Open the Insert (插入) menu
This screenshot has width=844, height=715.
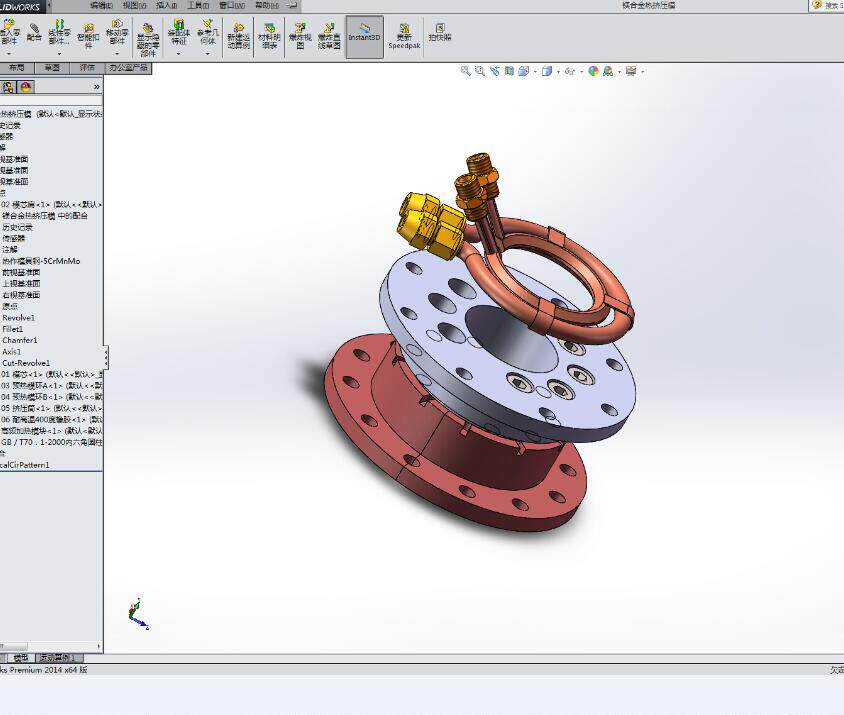point(166,5)
